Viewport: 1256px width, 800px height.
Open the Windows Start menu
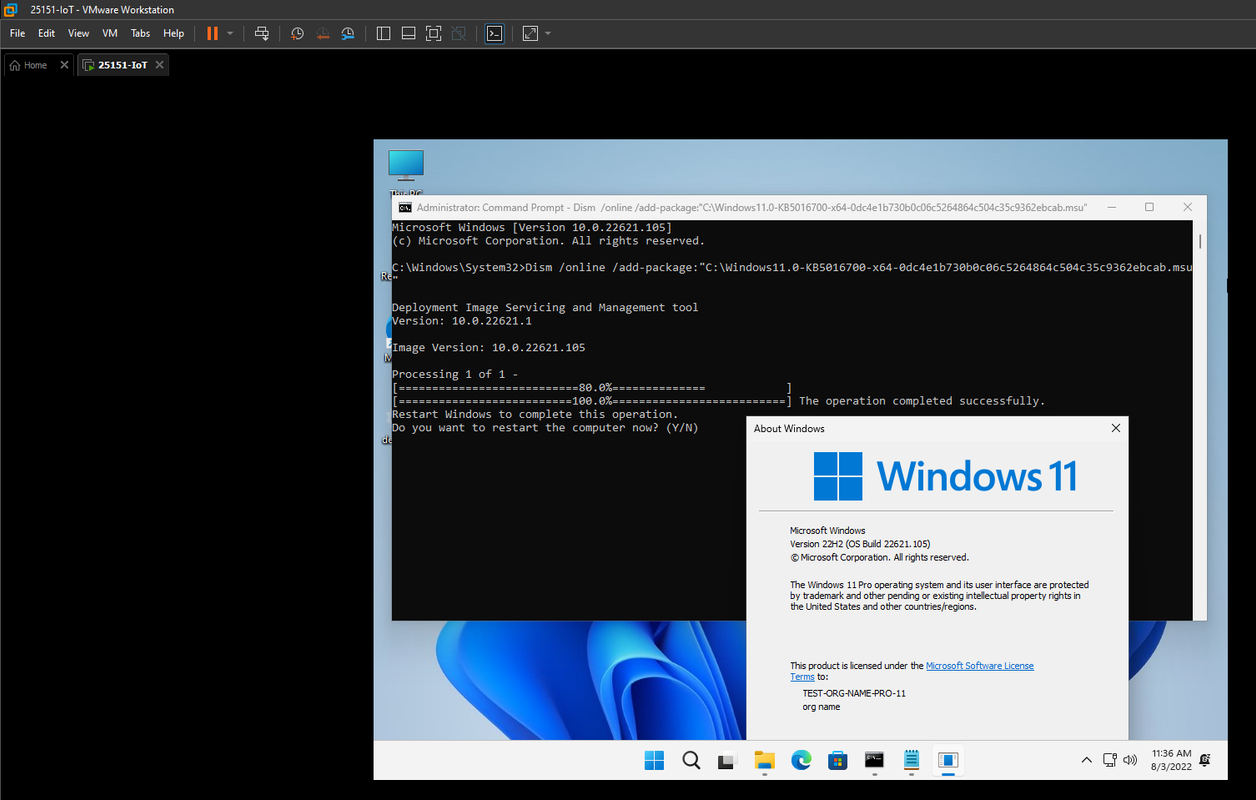654,760
